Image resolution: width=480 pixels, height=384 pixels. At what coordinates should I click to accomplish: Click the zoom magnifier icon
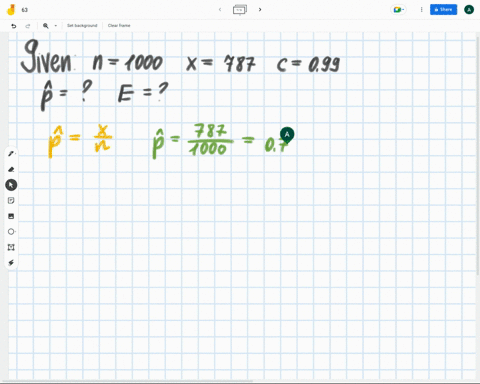click(46, 26)
